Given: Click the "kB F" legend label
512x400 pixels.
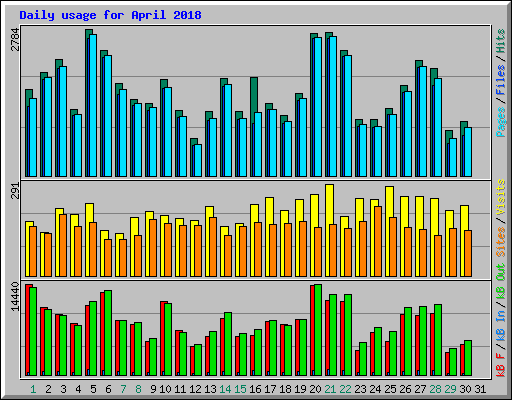Looking at the screenshot, I should point(501,365).
